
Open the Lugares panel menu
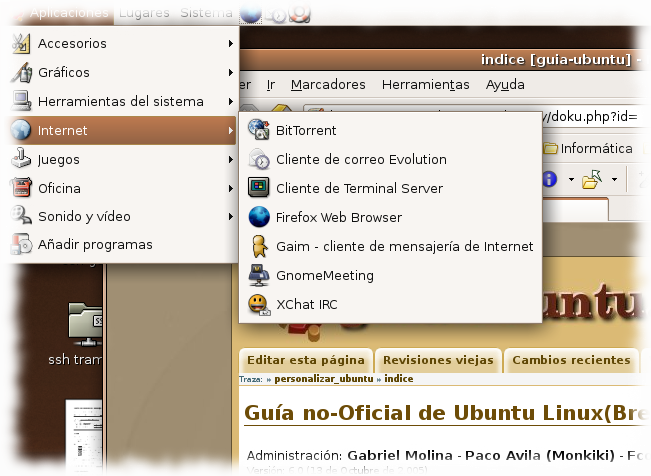coord(144,13)
